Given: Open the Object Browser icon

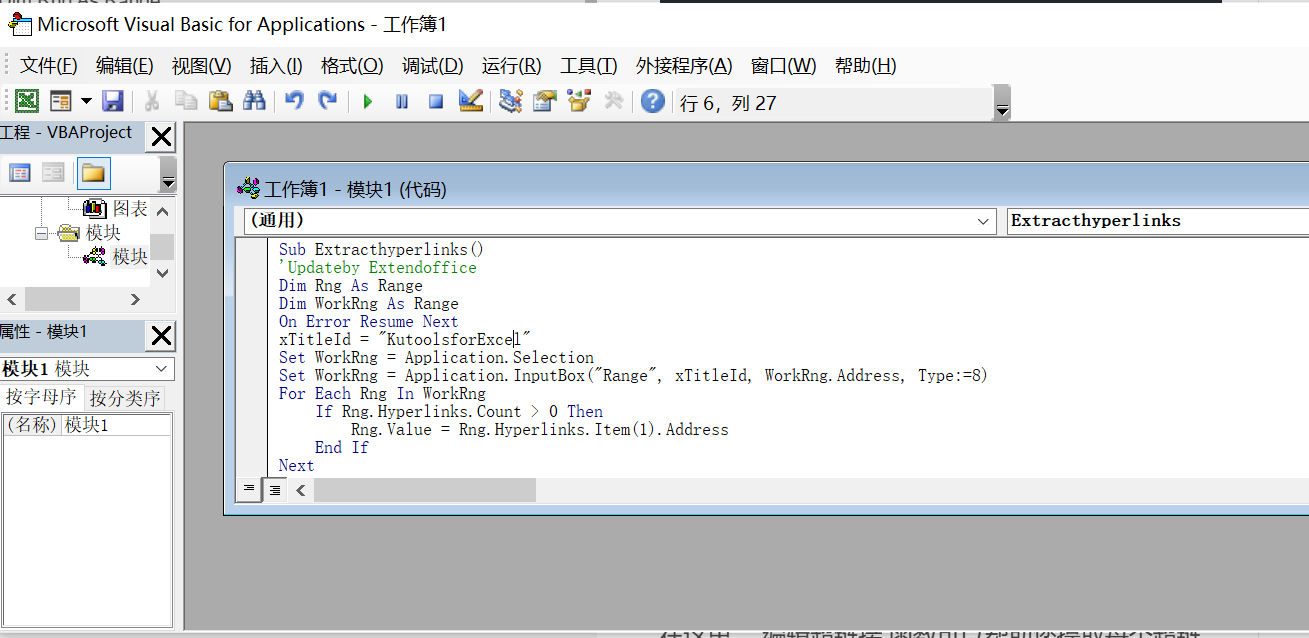Looking at the screenshot, I should tap(579, 100).
